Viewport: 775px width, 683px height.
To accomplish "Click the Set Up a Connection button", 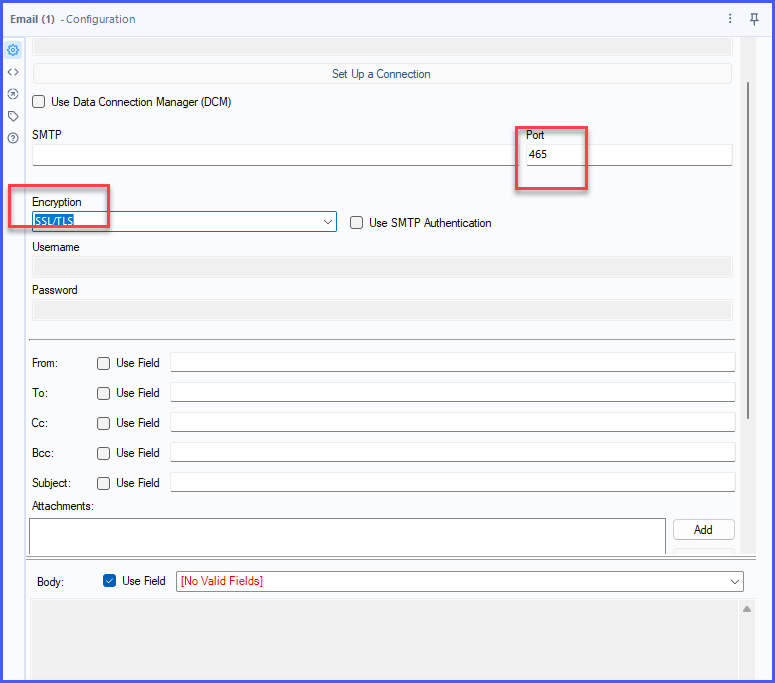I will [381, 74].
